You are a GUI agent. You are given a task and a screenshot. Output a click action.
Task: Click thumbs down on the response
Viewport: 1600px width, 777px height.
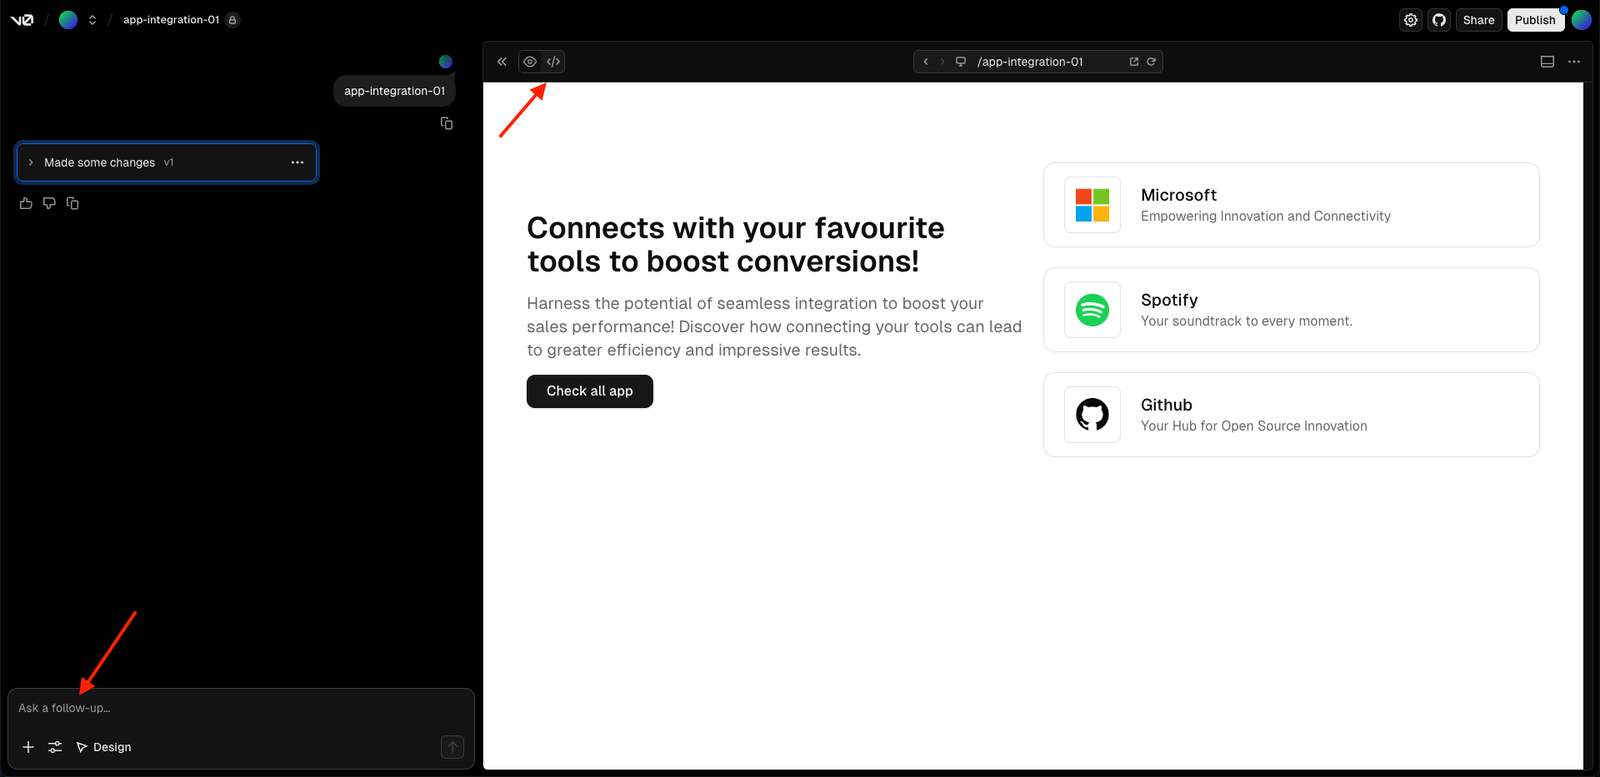(x=49, y=204)
